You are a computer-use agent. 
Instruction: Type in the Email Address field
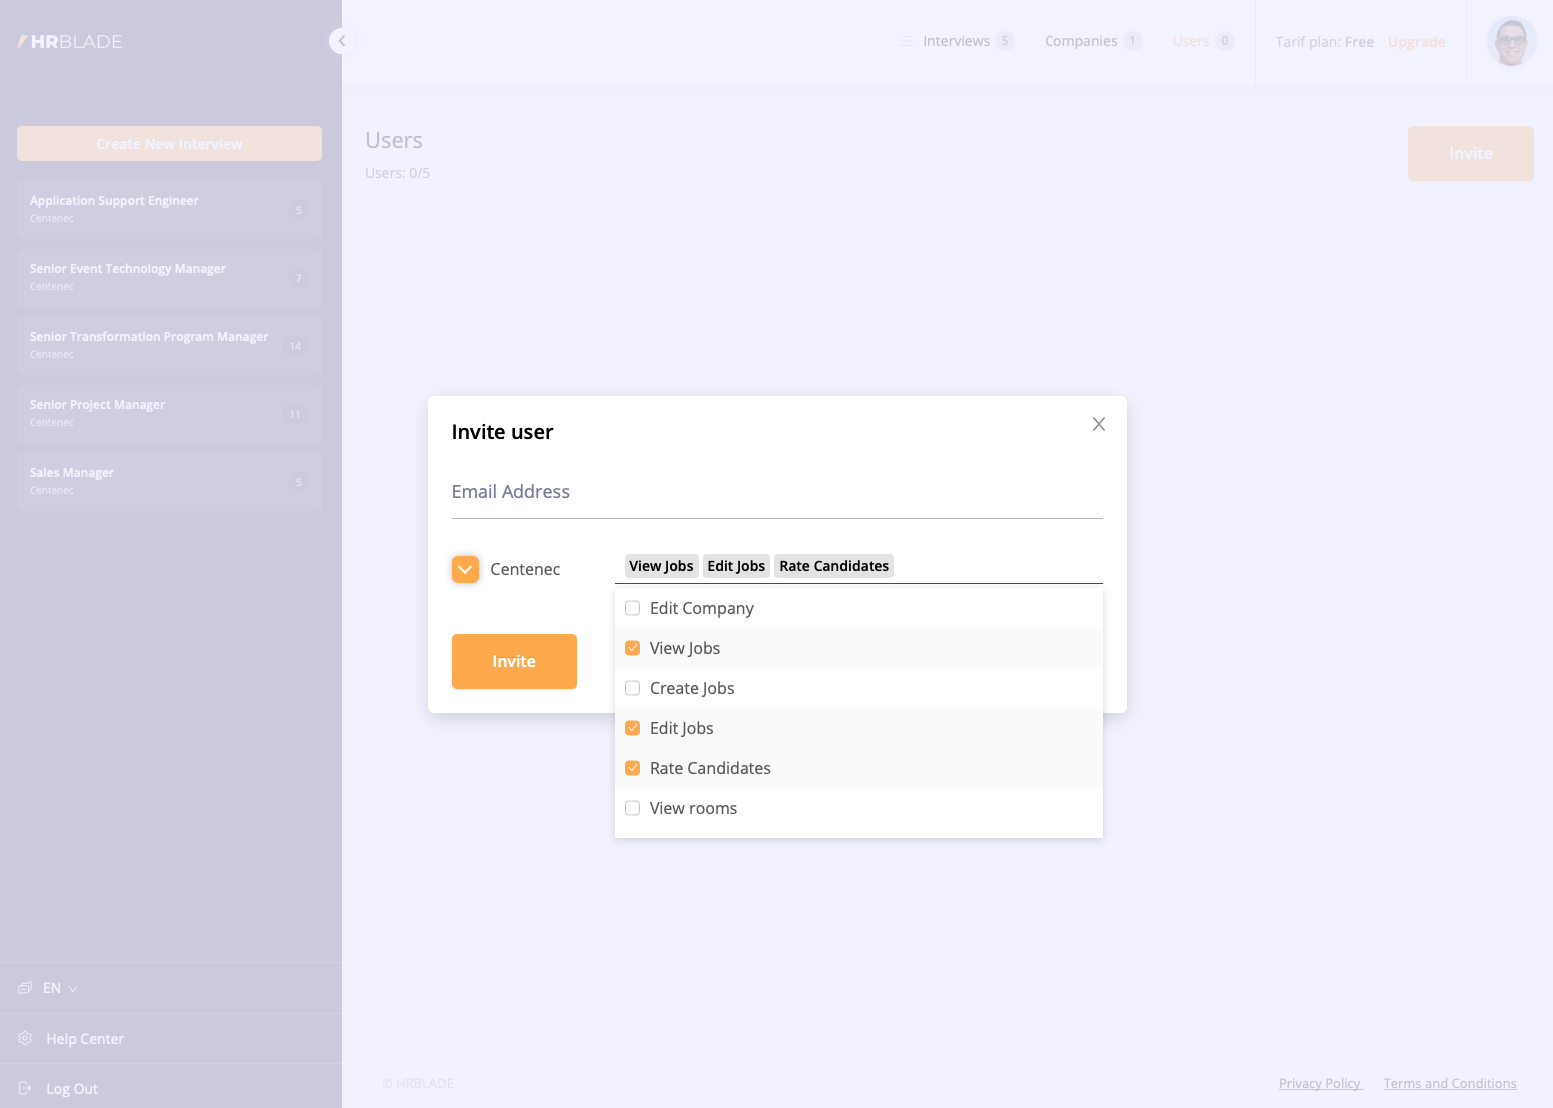coord(776,492)
